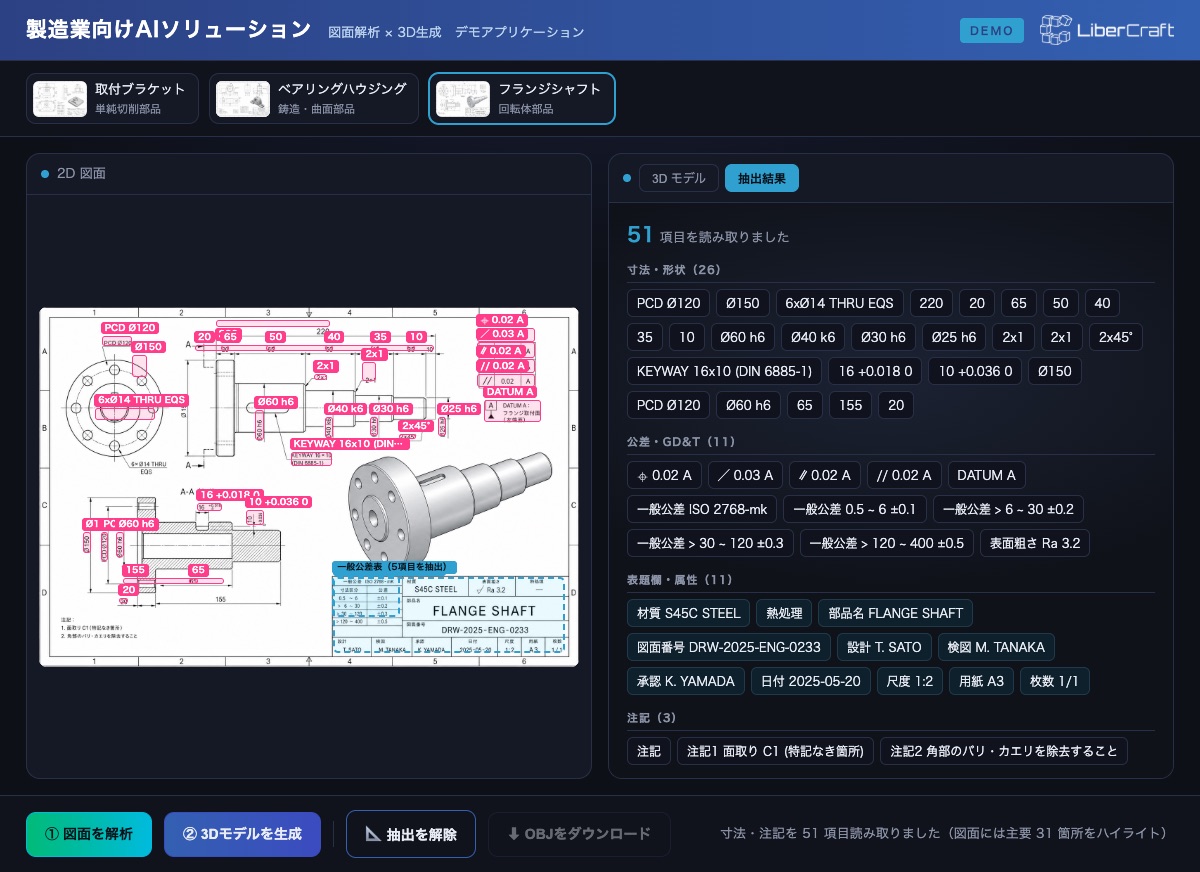1200x872 pixels.
Task: Click the 材質 S45C STEEL chip
Action: tap(688, 613)
